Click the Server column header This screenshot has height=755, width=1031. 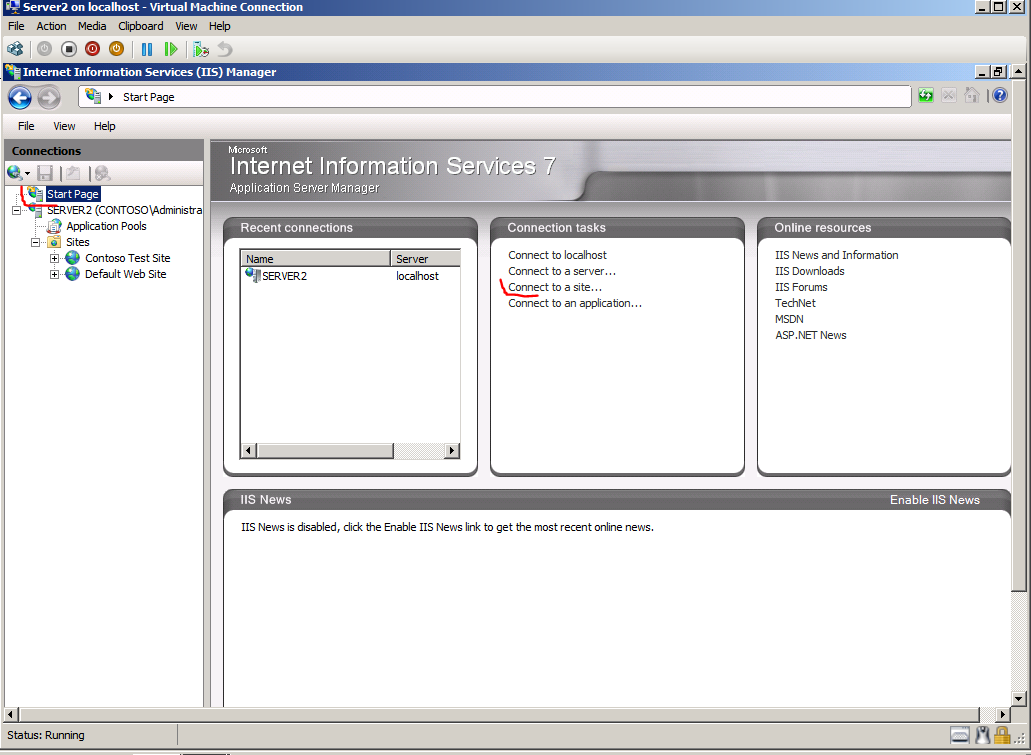pyautogui.click(x=425, y=258)
